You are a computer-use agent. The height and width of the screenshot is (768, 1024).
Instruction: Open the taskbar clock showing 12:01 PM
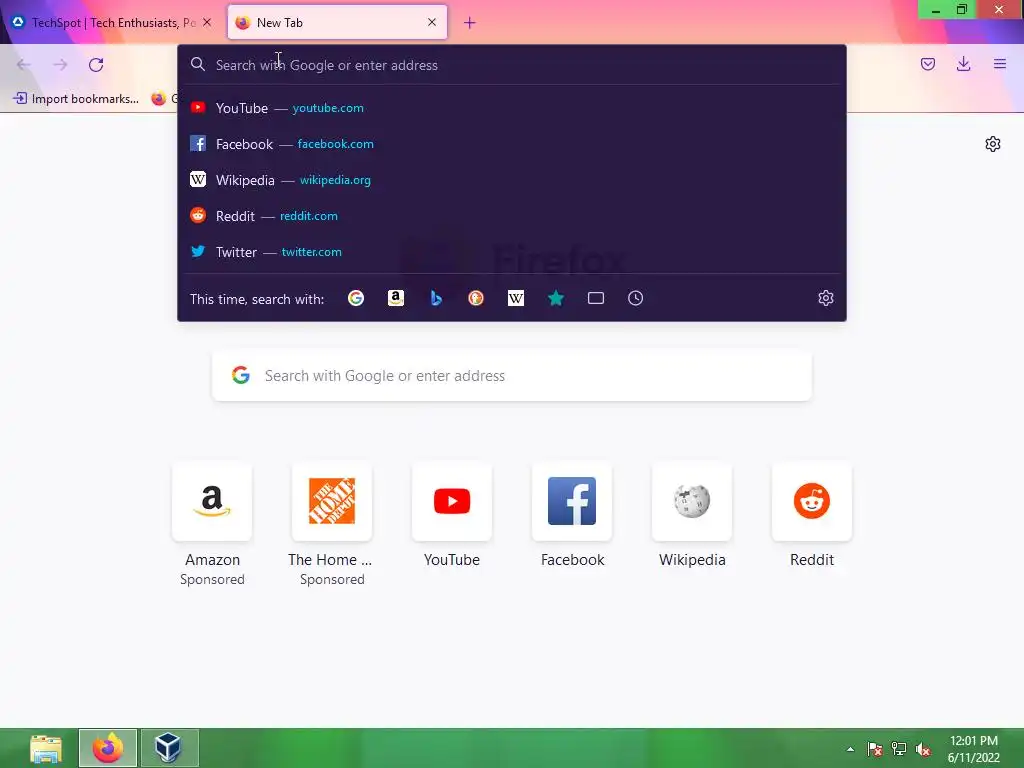coord(974,749)
